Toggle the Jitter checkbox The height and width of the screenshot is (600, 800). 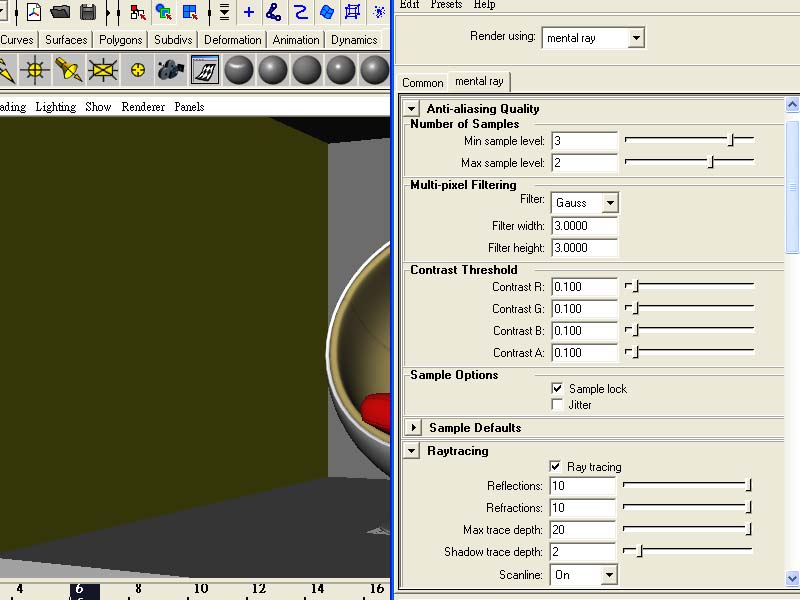pos(557,405)
